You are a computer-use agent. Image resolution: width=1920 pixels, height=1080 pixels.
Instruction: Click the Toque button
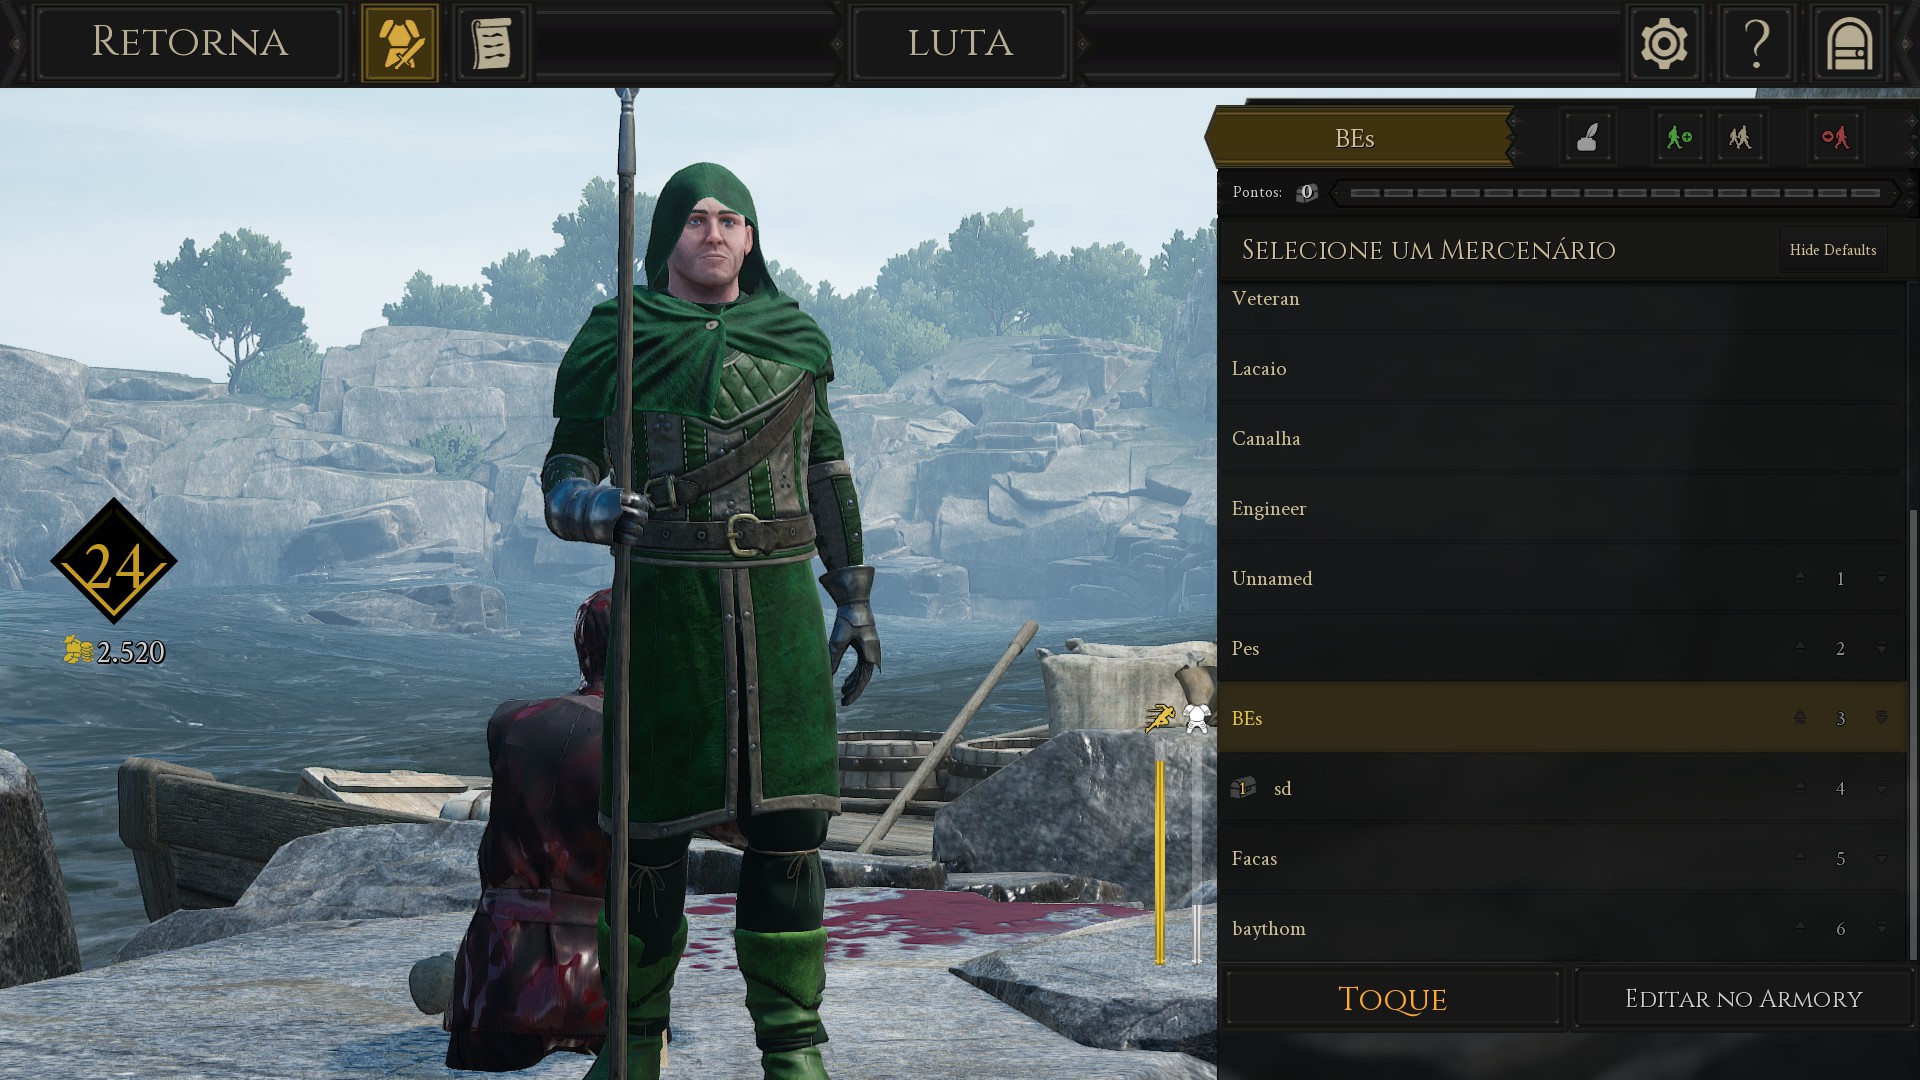[1392, 998]
